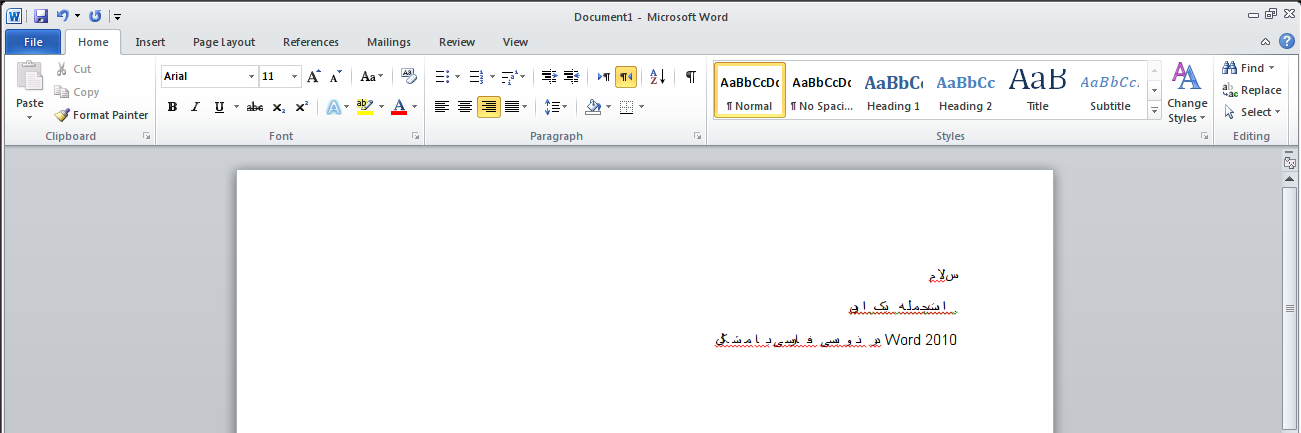The image size is (1301, 433).
Task: Apply paragraph Shading paint bucket
Action: tap(593, 107)
